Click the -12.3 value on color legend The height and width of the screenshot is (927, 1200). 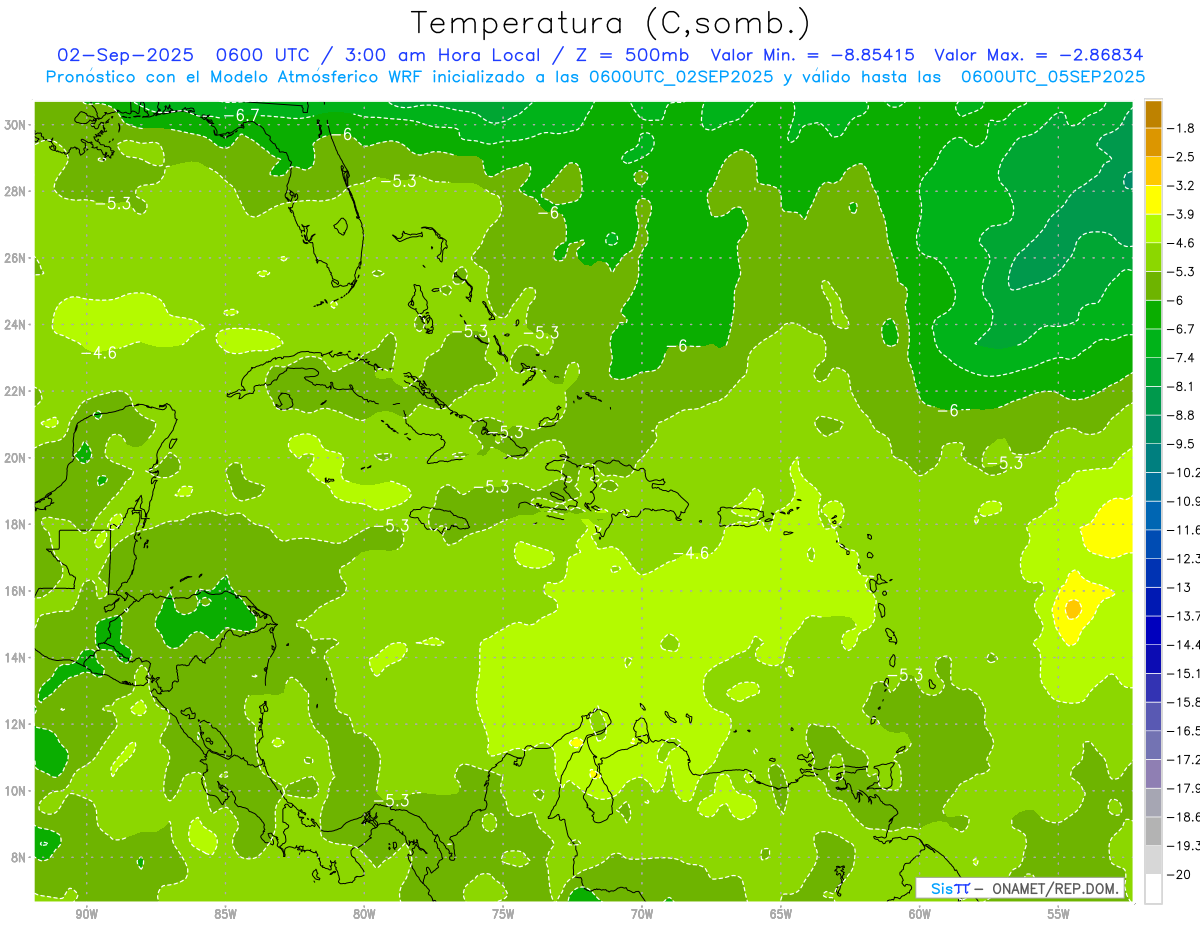pyautogui.click(x=1184, y=559)
